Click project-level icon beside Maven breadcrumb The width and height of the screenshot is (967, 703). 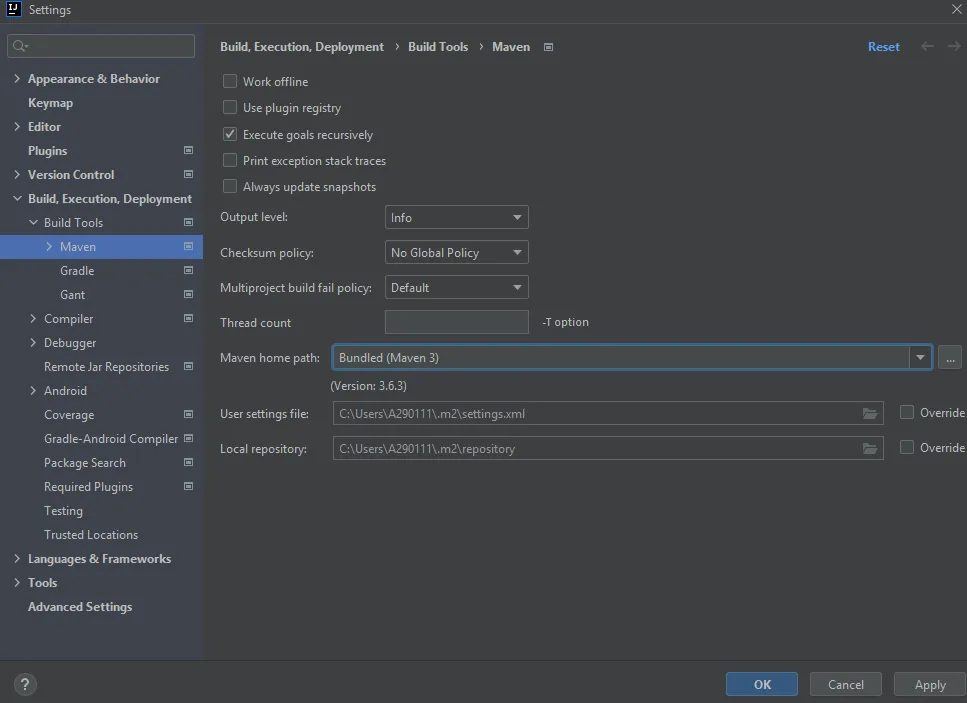[548, 47]
